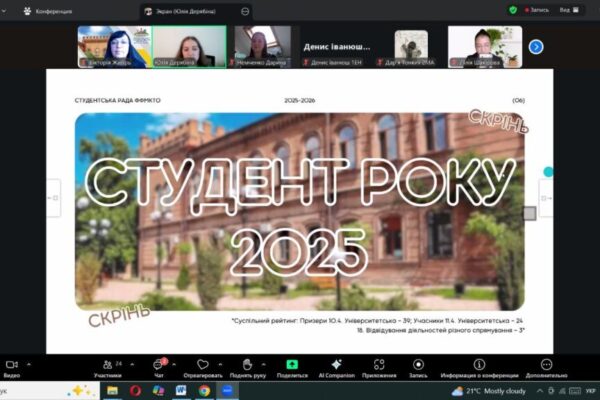
Task: Open Zoom Apps (Приложения)
Action: pos(379,367)
